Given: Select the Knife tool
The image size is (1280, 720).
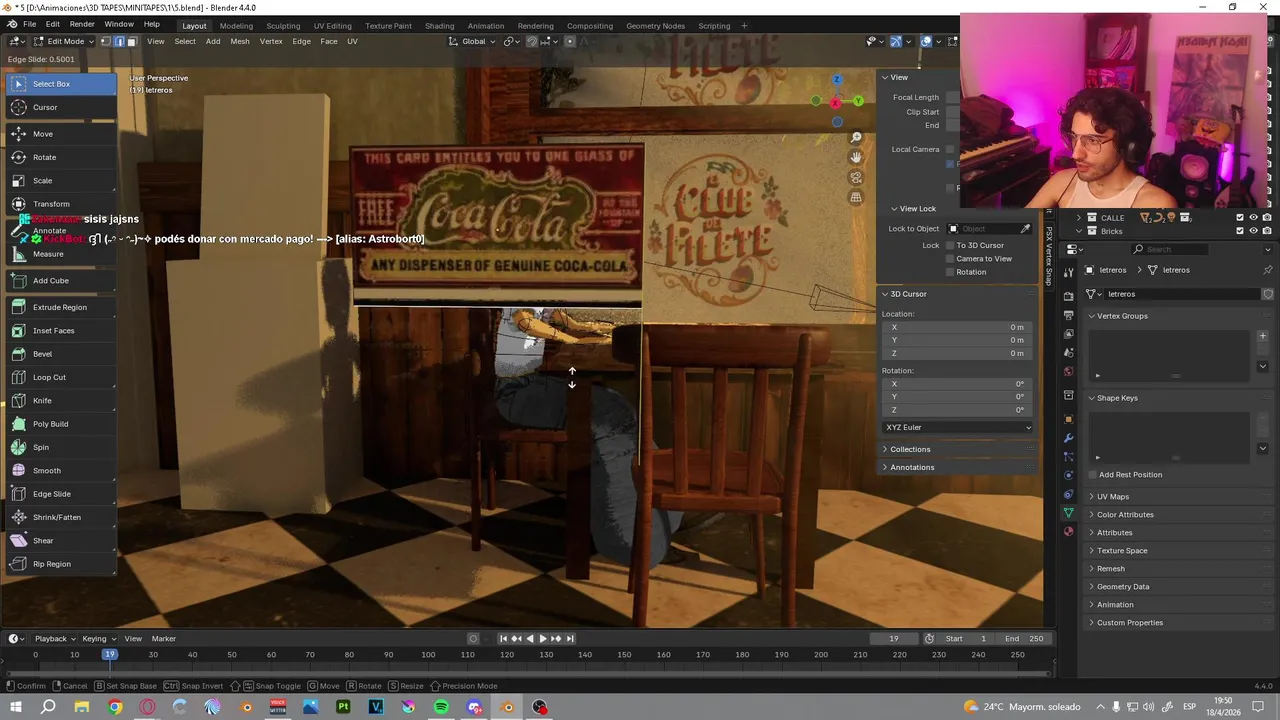Looking at the screenshot, I should (x=60, y=401).
